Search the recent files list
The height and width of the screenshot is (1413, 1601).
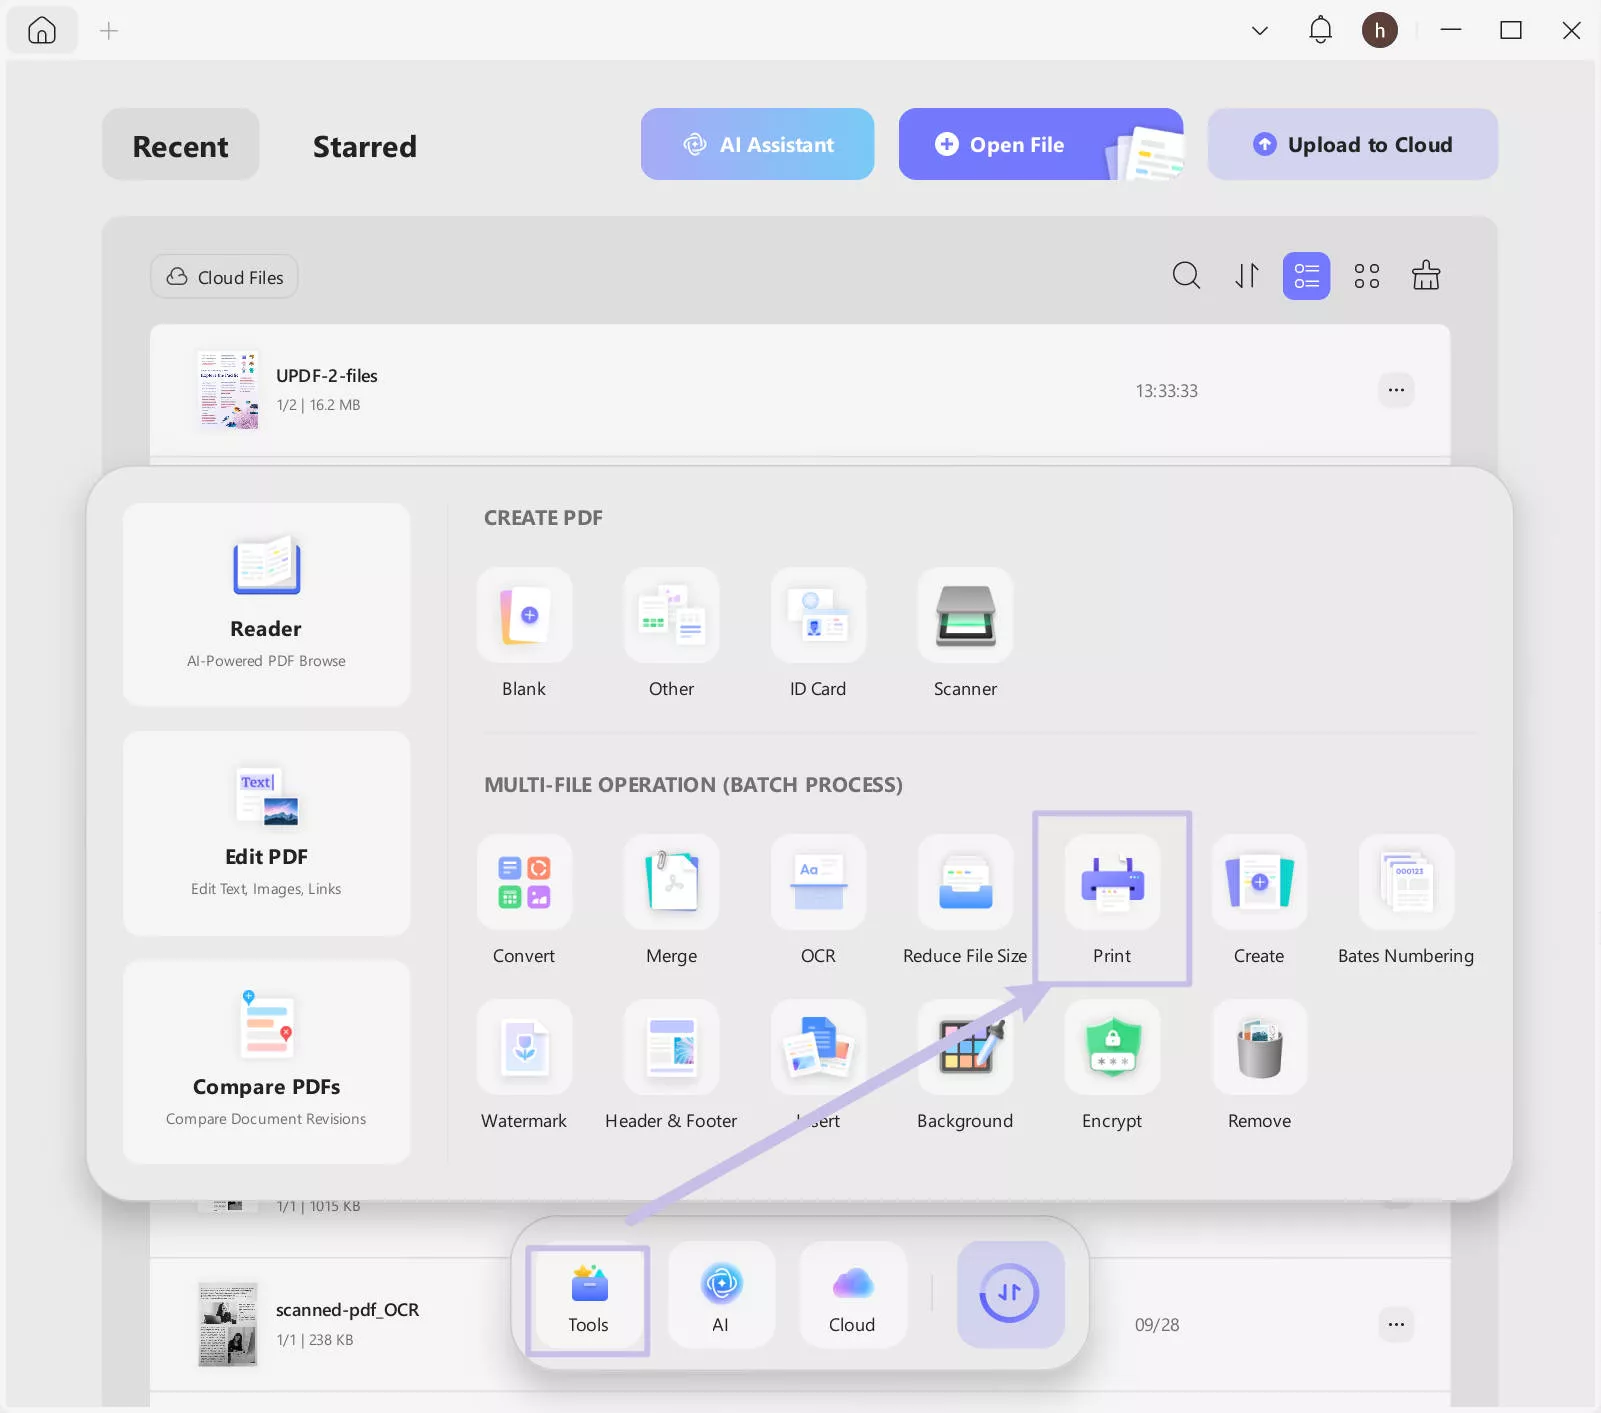coord(1186,275)
